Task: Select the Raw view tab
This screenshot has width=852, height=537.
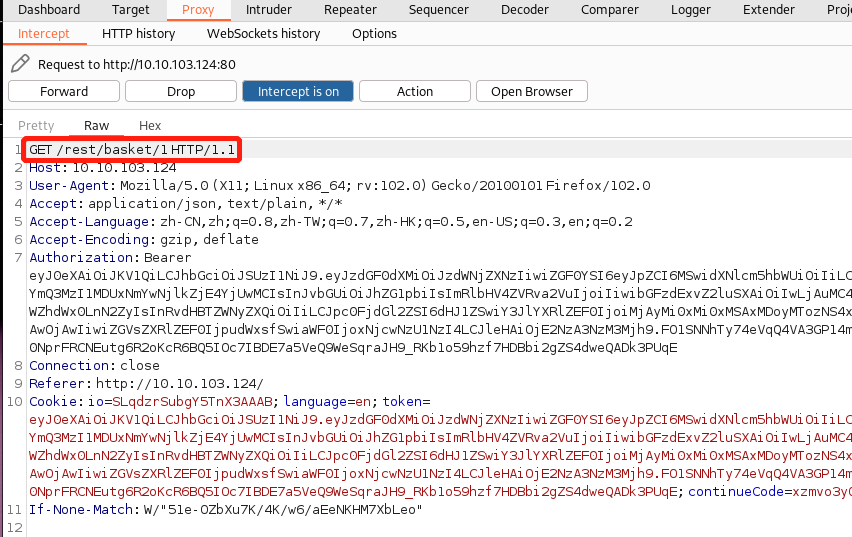Action: (x=97, y=126)
